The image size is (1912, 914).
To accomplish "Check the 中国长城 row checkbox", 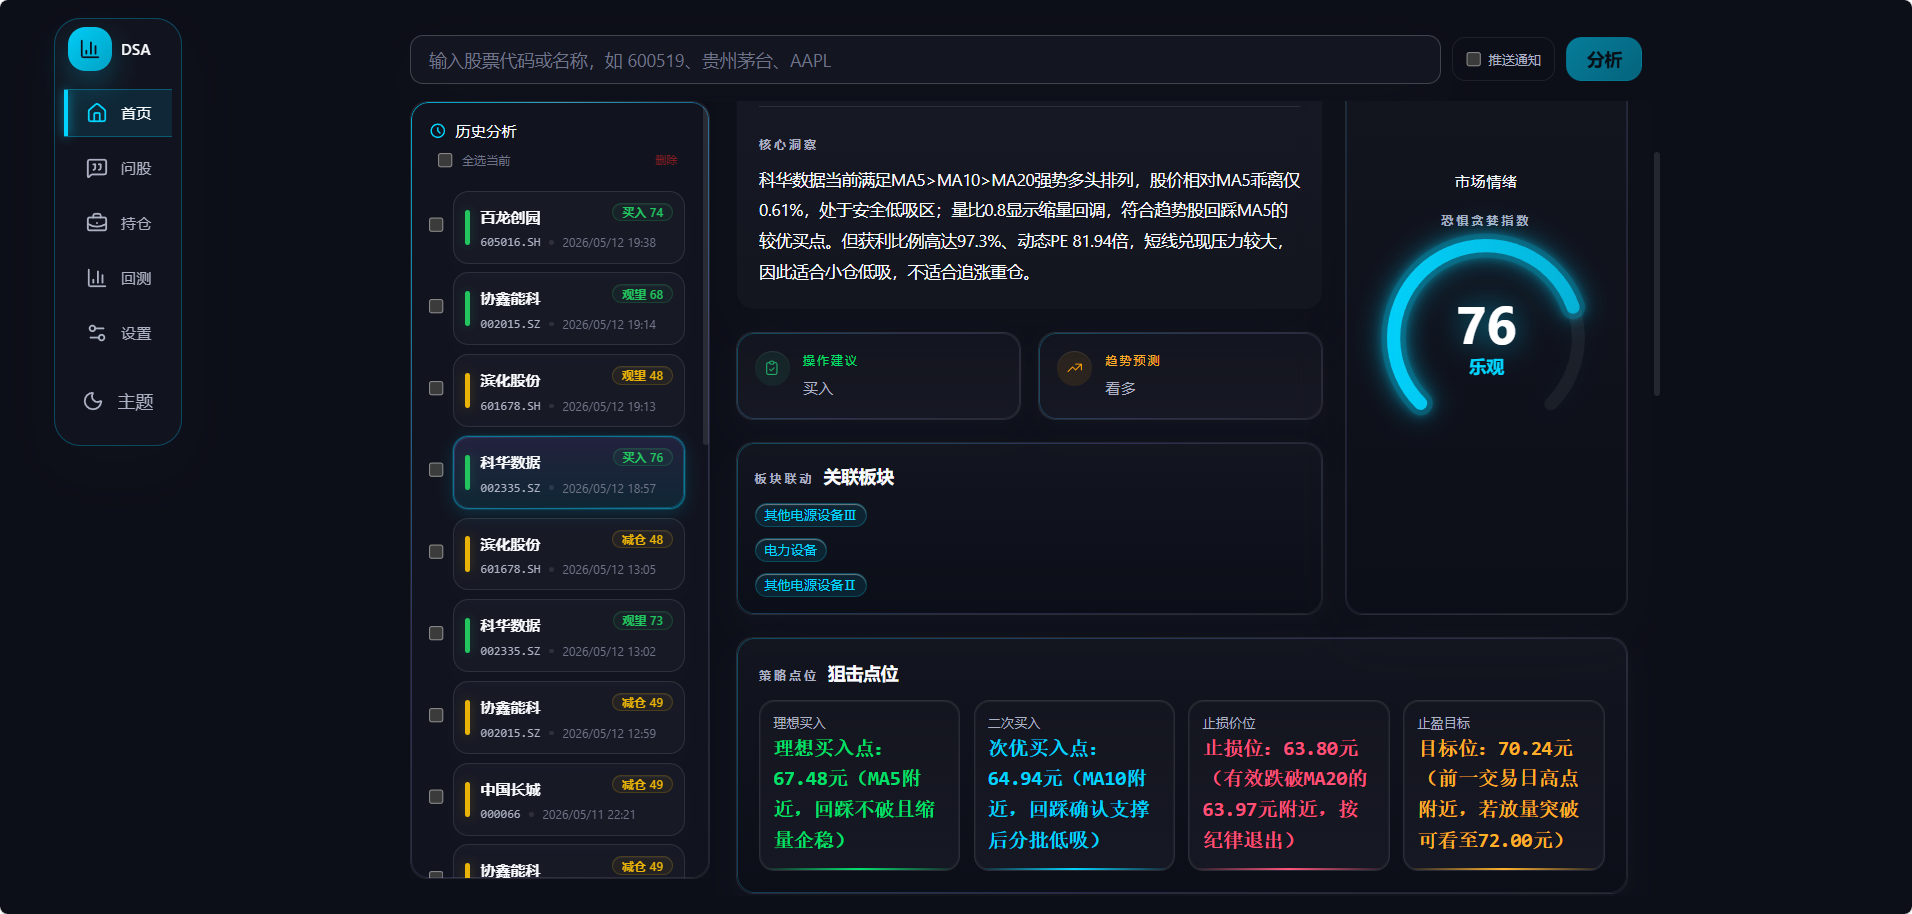I will pos(436,797).
